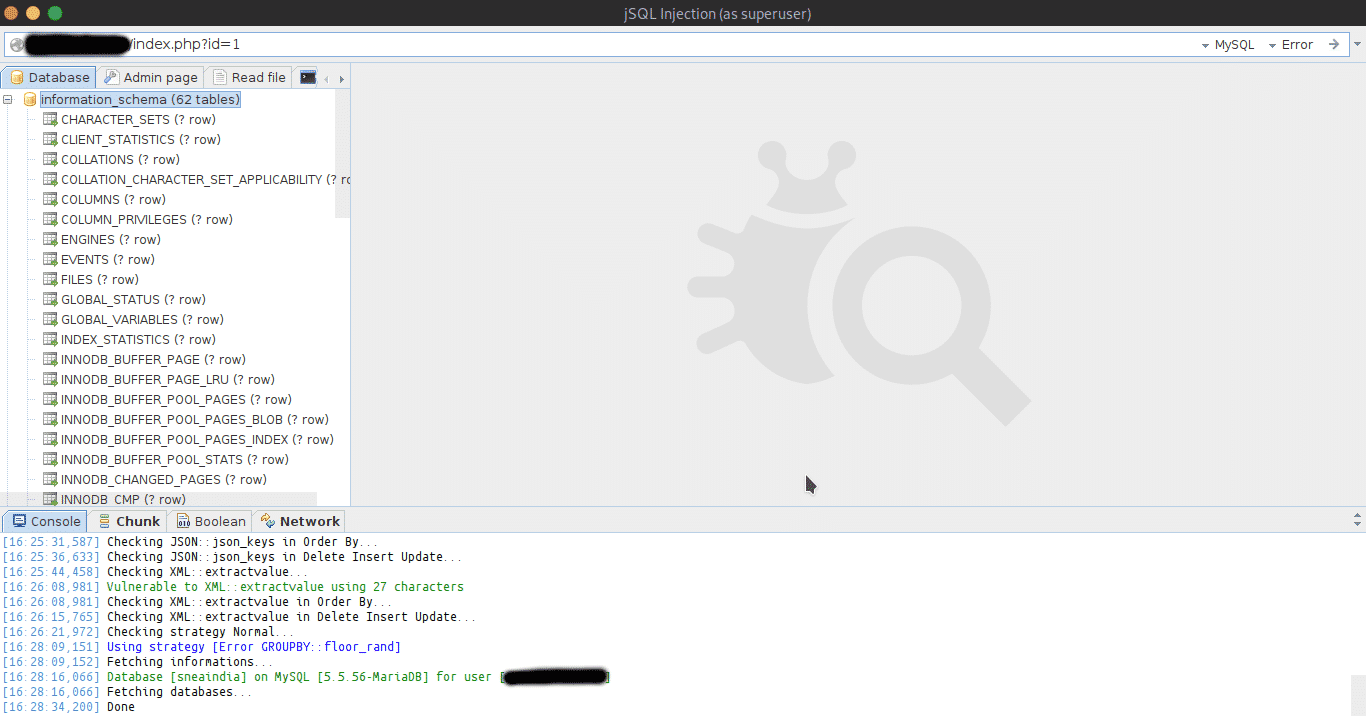
Task: Open the Network tab in the bottom panel
Action: pos(300,521)
